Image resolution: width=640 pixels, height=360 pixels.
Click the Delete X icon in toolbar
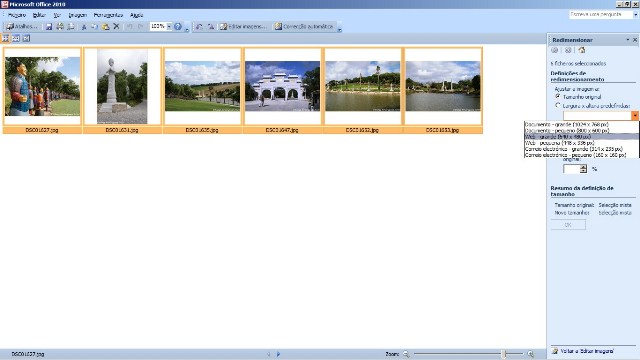[116, 27]
